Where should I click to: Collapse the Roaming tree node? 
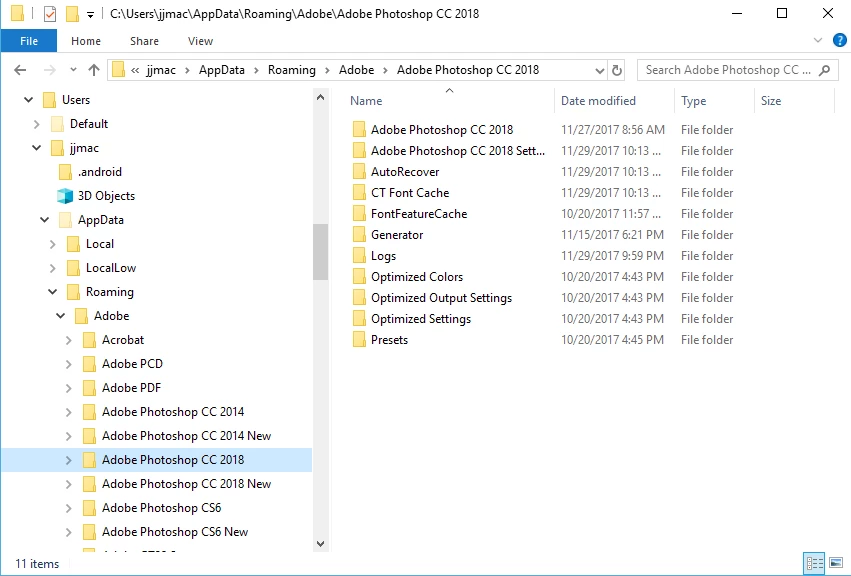tap(53, 292)
